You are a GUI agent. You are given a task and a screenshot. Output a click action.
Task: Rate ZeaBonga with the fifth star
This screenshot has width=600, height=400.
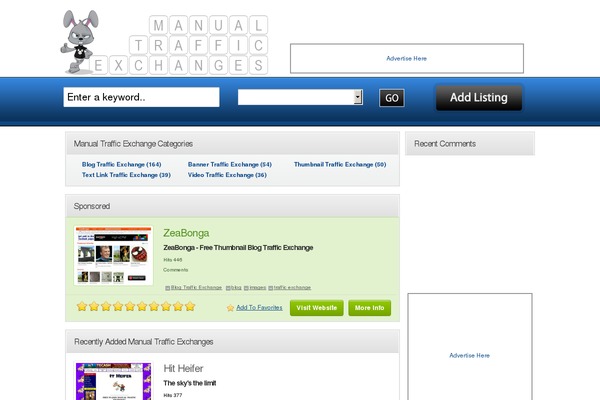pos(130,306)
